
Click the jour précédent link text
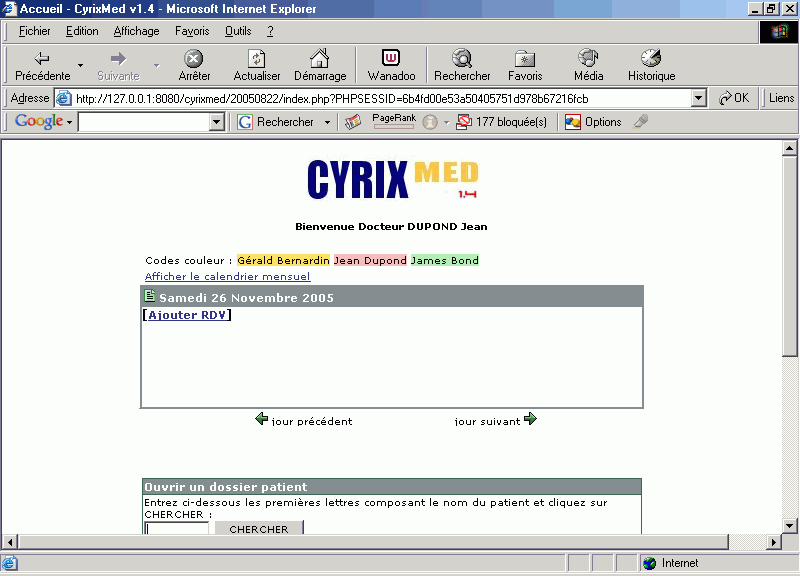coord(312,421)
